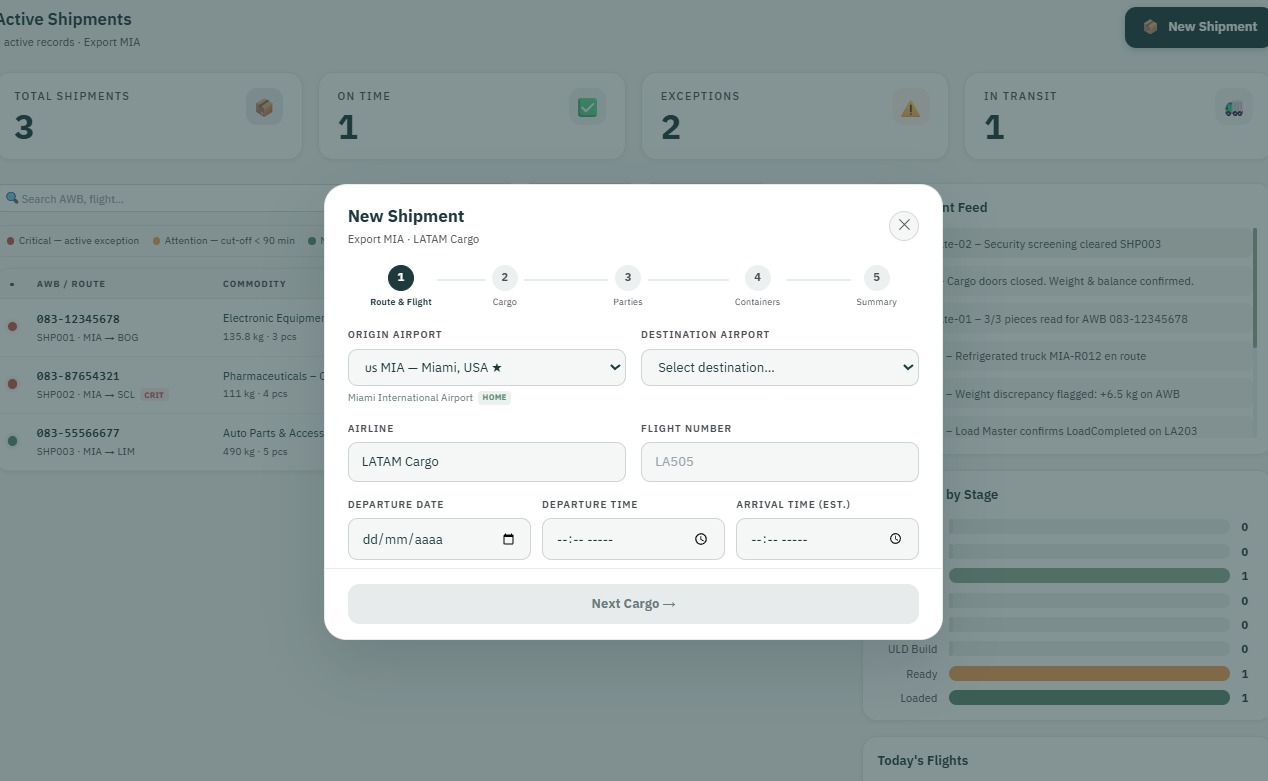Viewport: 1268px width, 781px height.
Task: Click the CRIT badge on SHP002
Action: [x=154, y=395]
